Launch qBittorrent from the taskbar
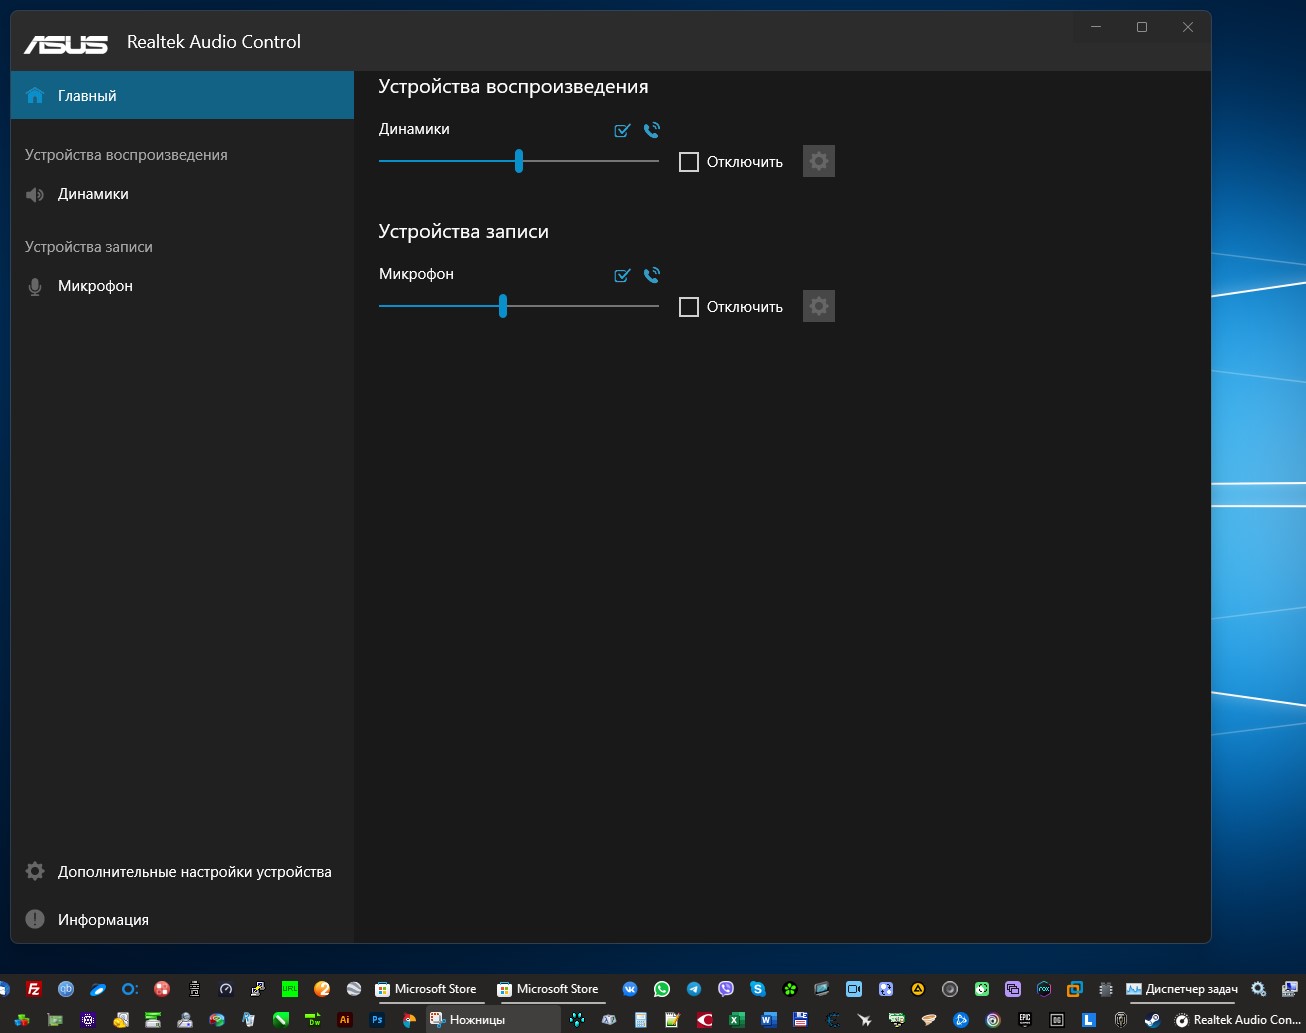1306x1033 pixels. click(x=66, y=989)
